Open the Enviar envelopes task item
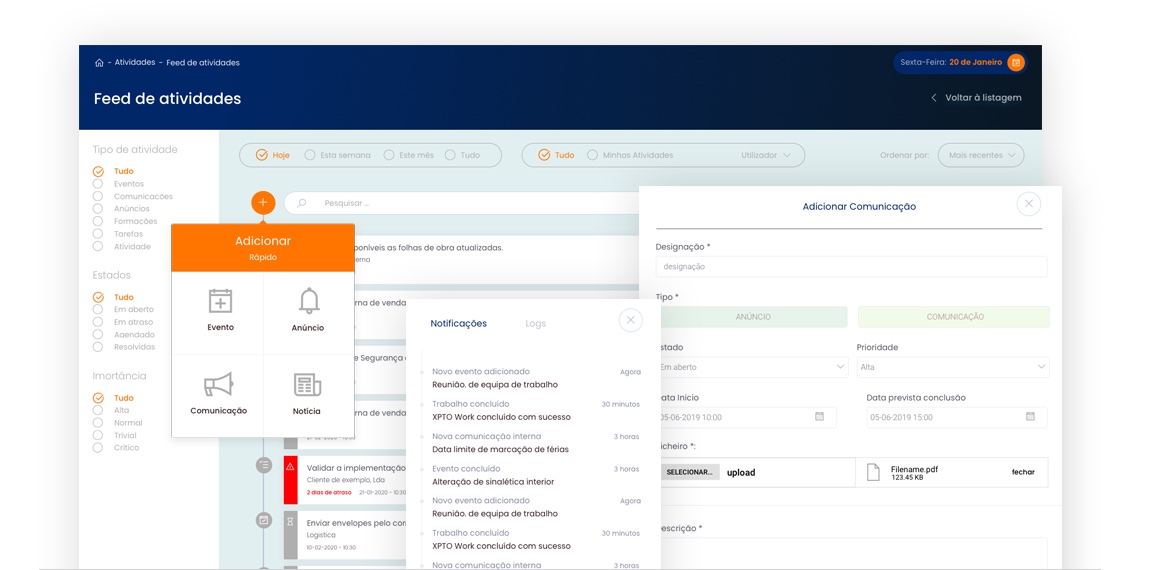Viewport: 1150px width, 570px height. pos(345,535)
